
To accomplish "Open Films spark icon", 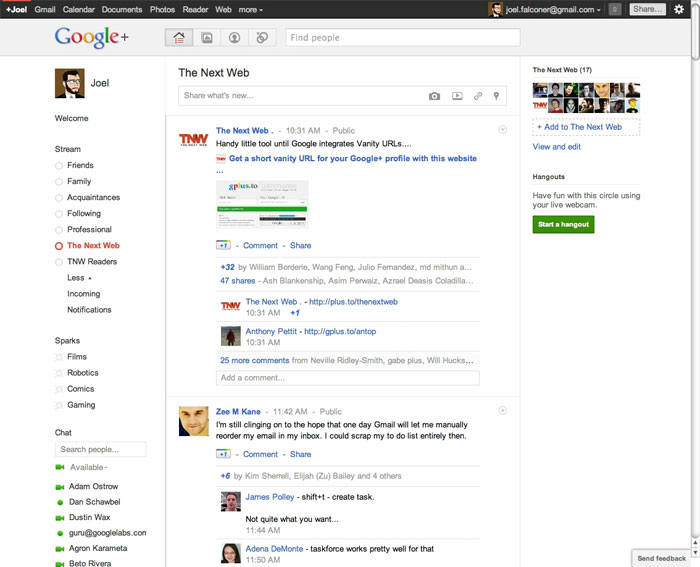I will (x=58, y=357).
